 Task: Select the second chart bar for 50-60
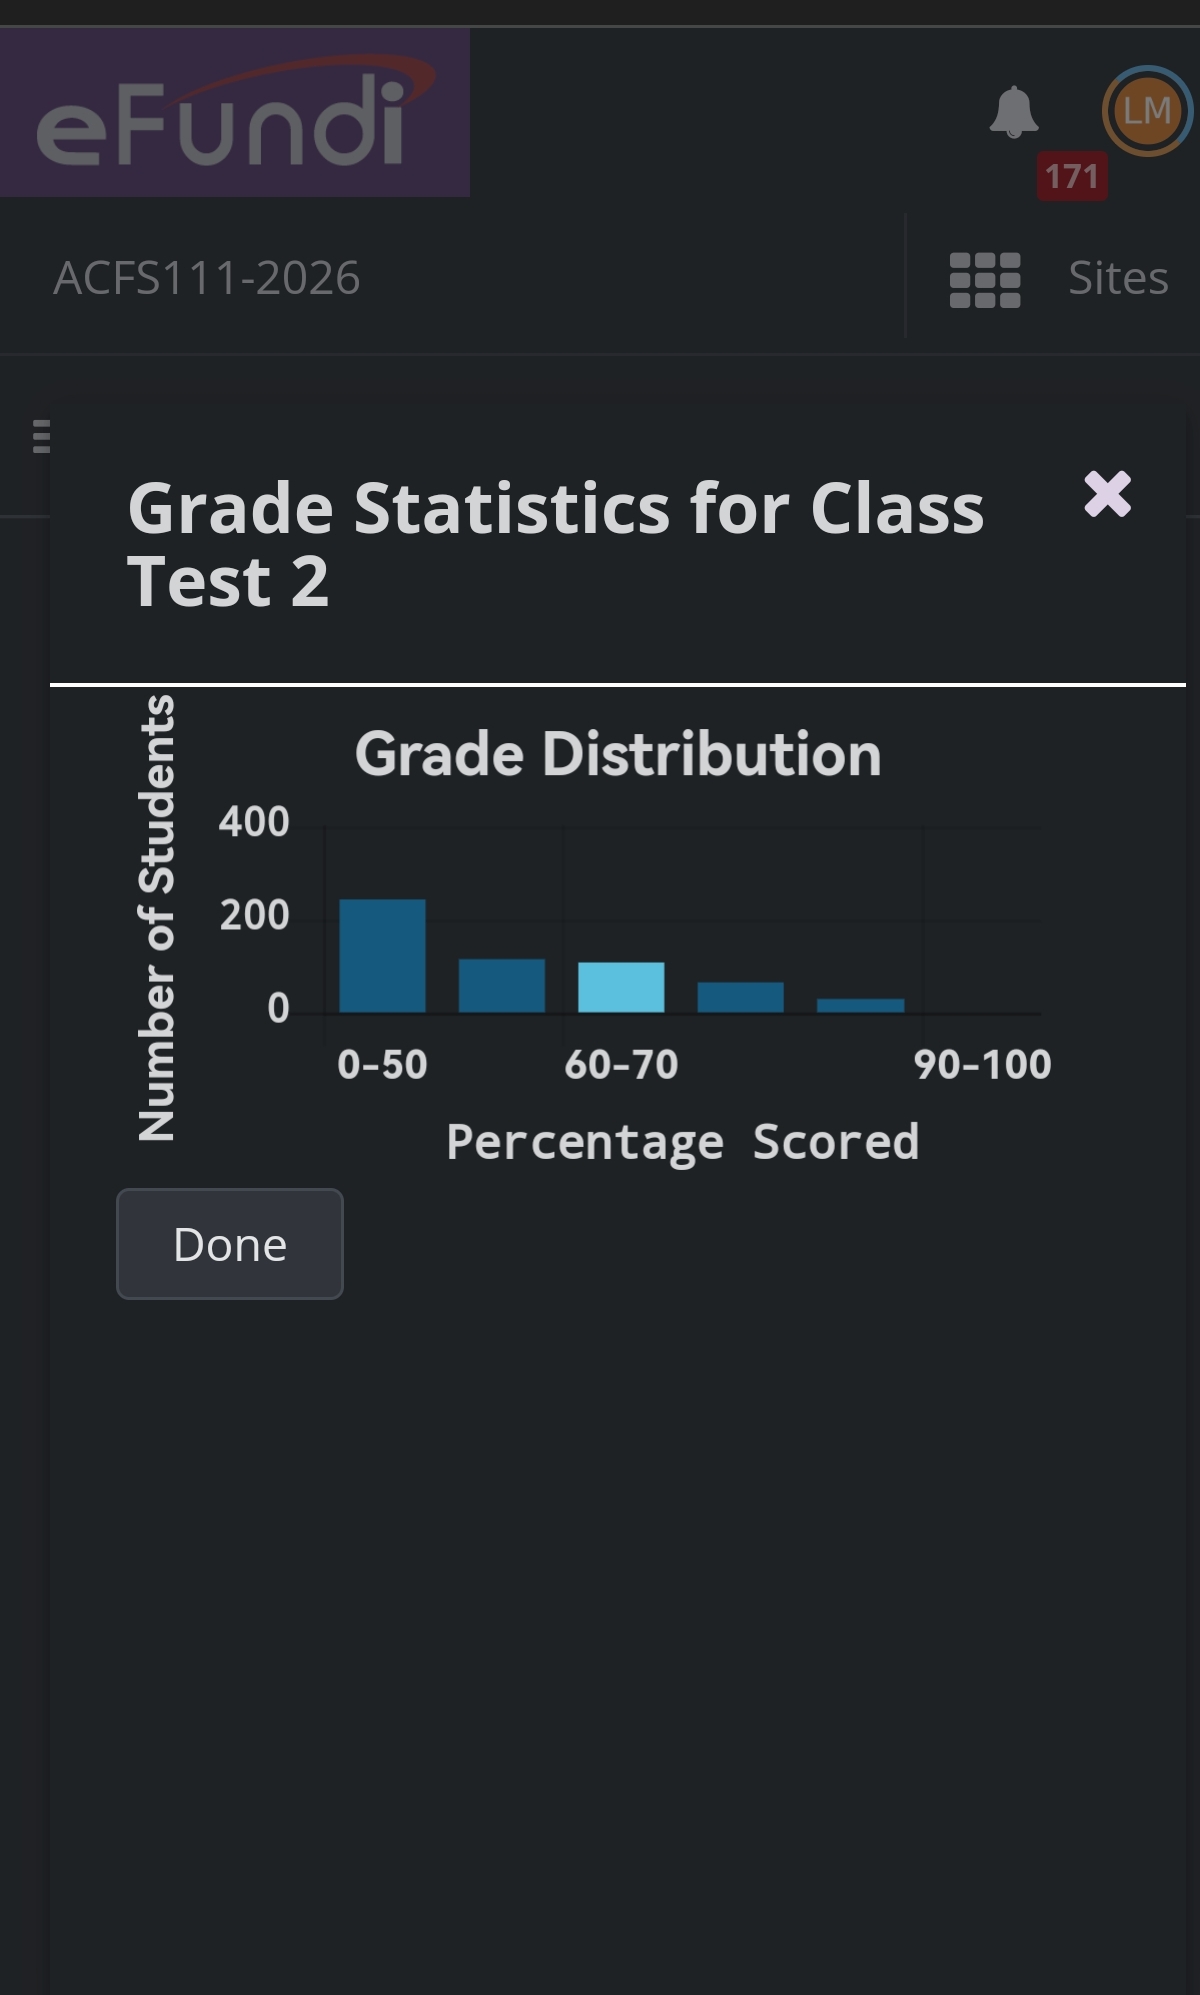(x=502, y=986)
